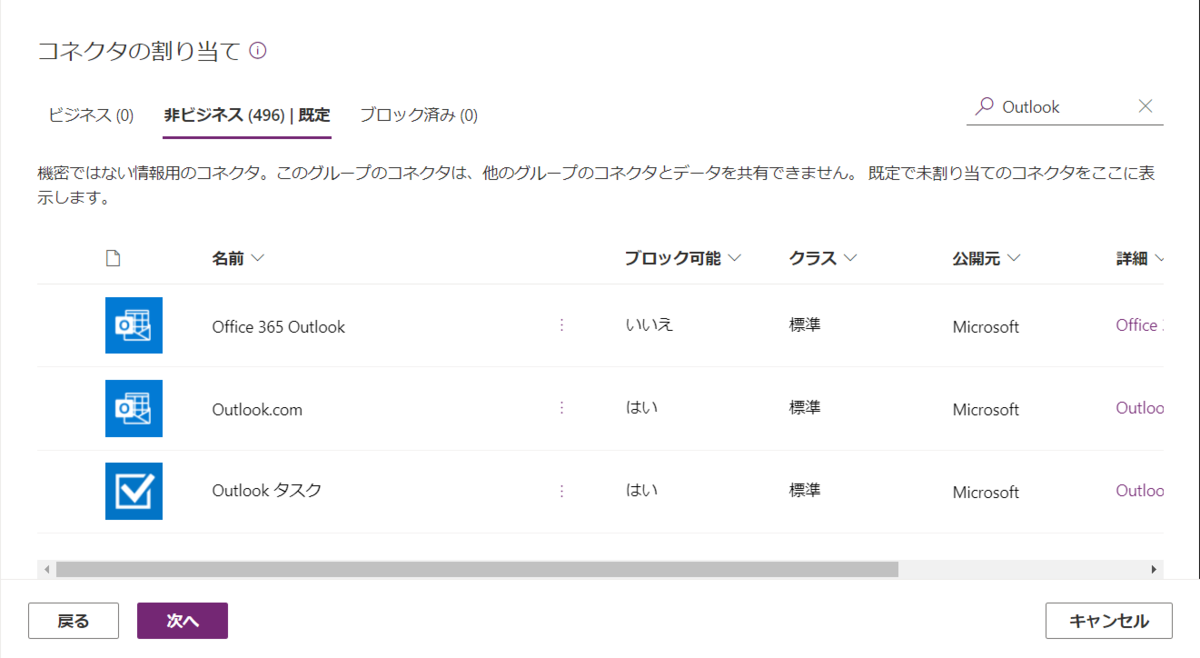This screenshot has width=1200, height=658.
Task: Click the Outlook search input field
Action: (x=1065, y=106)
